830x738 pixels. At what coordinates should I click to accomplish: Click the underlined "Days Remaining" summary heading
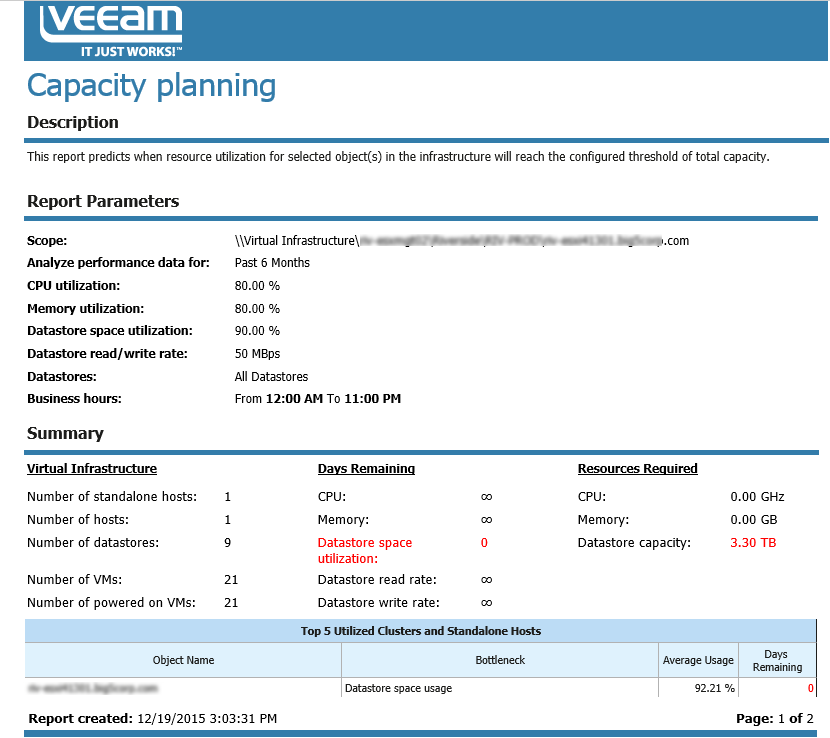pos(366,469)
